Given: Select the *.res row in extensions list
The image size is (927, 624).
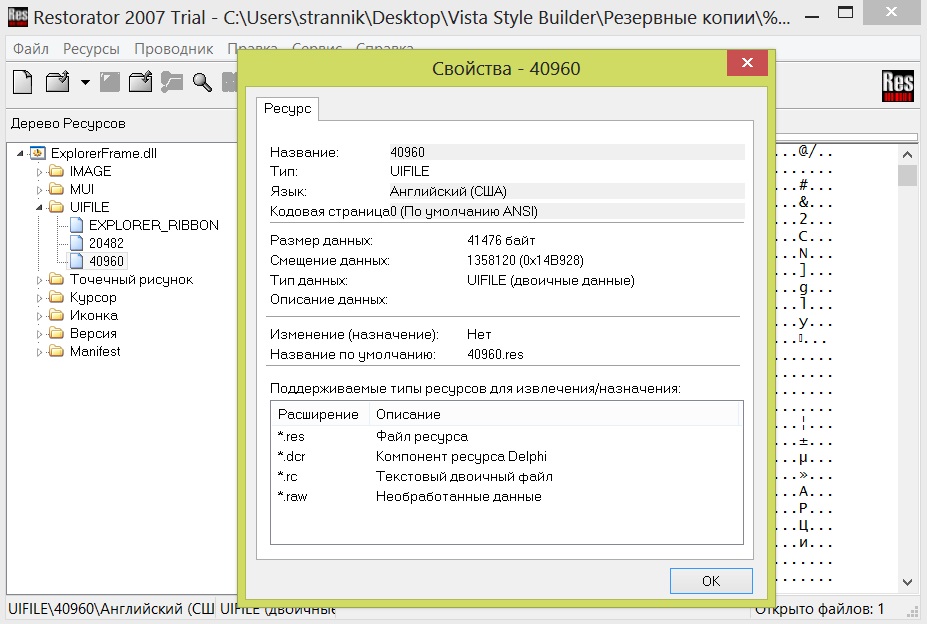Looking at the screenshot, I should [x=507, y=437].
